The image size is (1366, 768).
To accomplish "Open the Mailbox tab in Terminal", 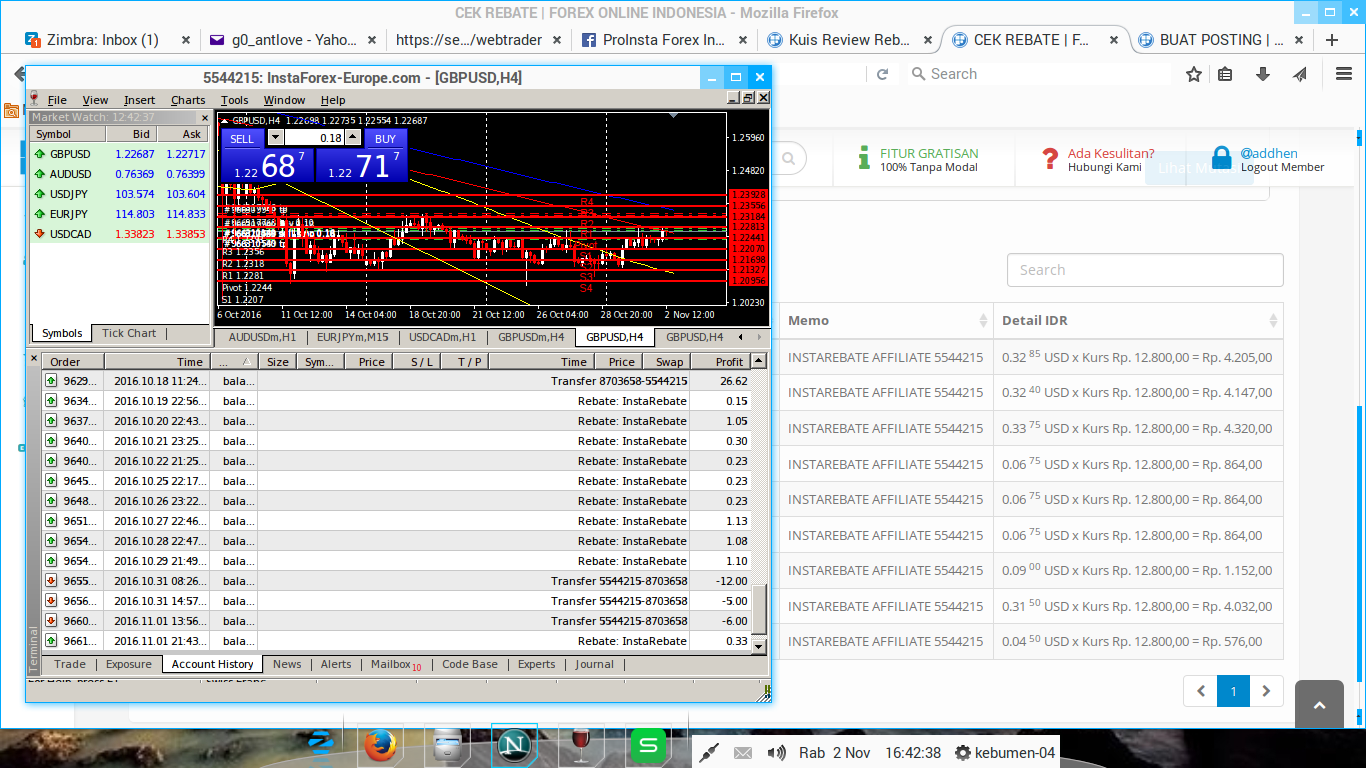I will click(x=395, y=664).
